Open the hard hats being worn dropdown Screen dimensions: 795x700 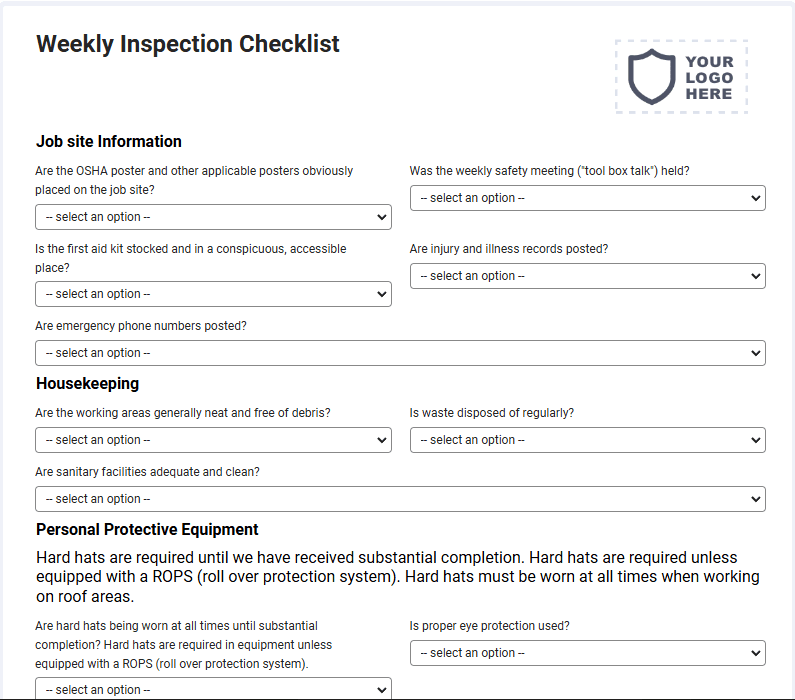click(x=213, y=688)
